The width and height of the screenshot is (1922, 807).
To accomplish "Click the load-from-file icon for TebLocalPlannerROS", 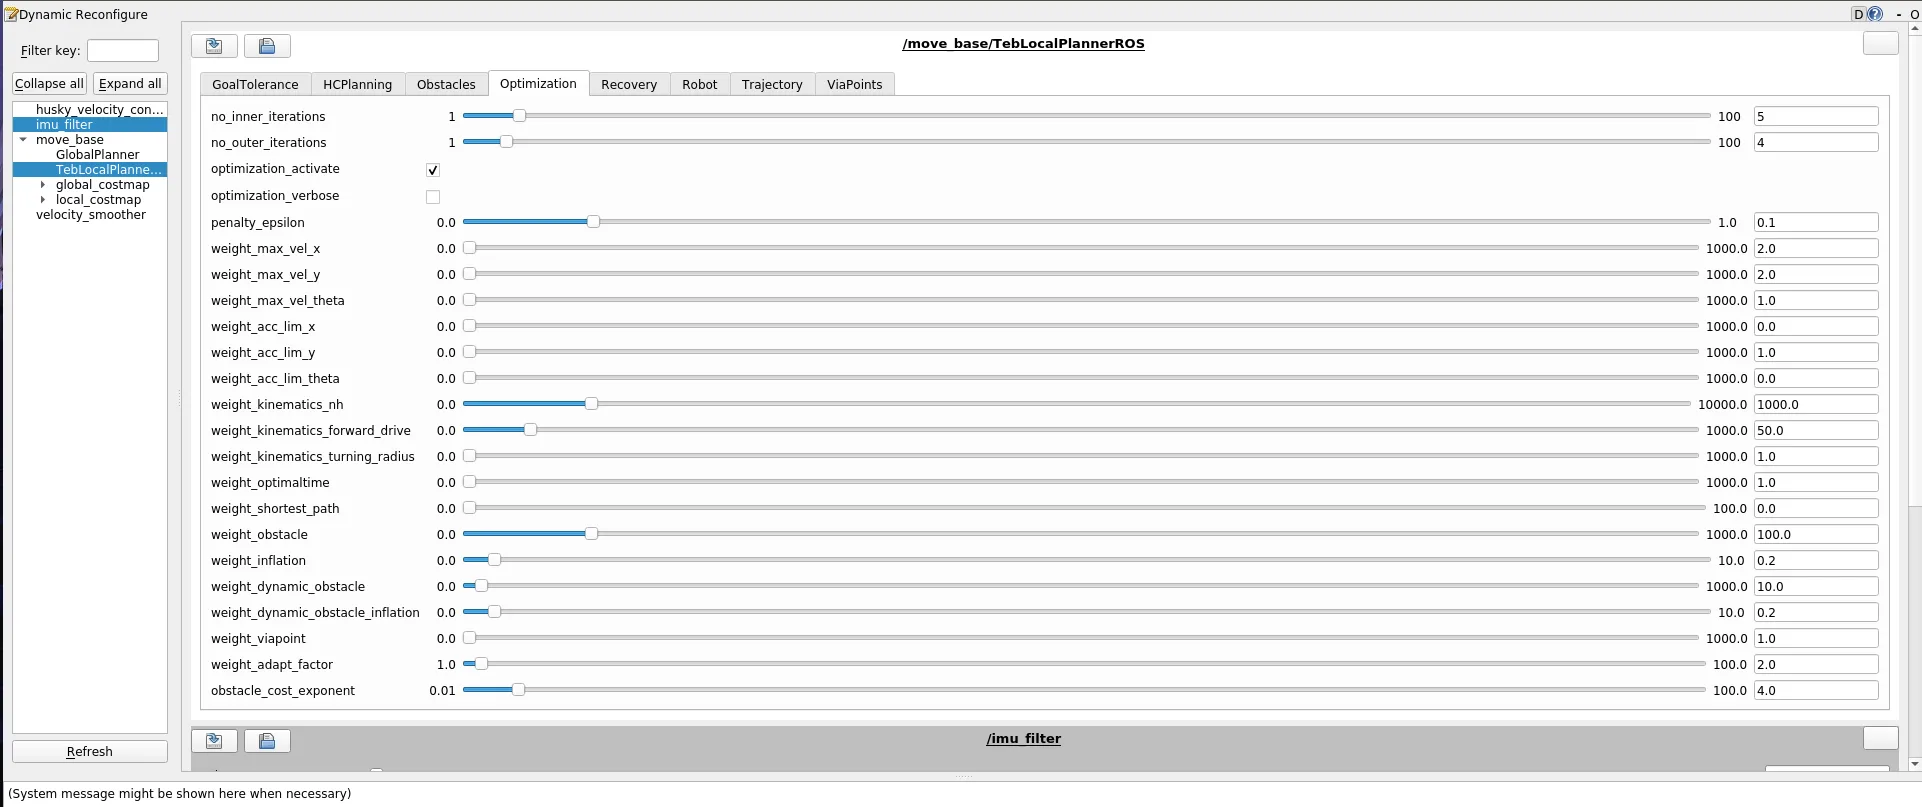I will [214, 46].
